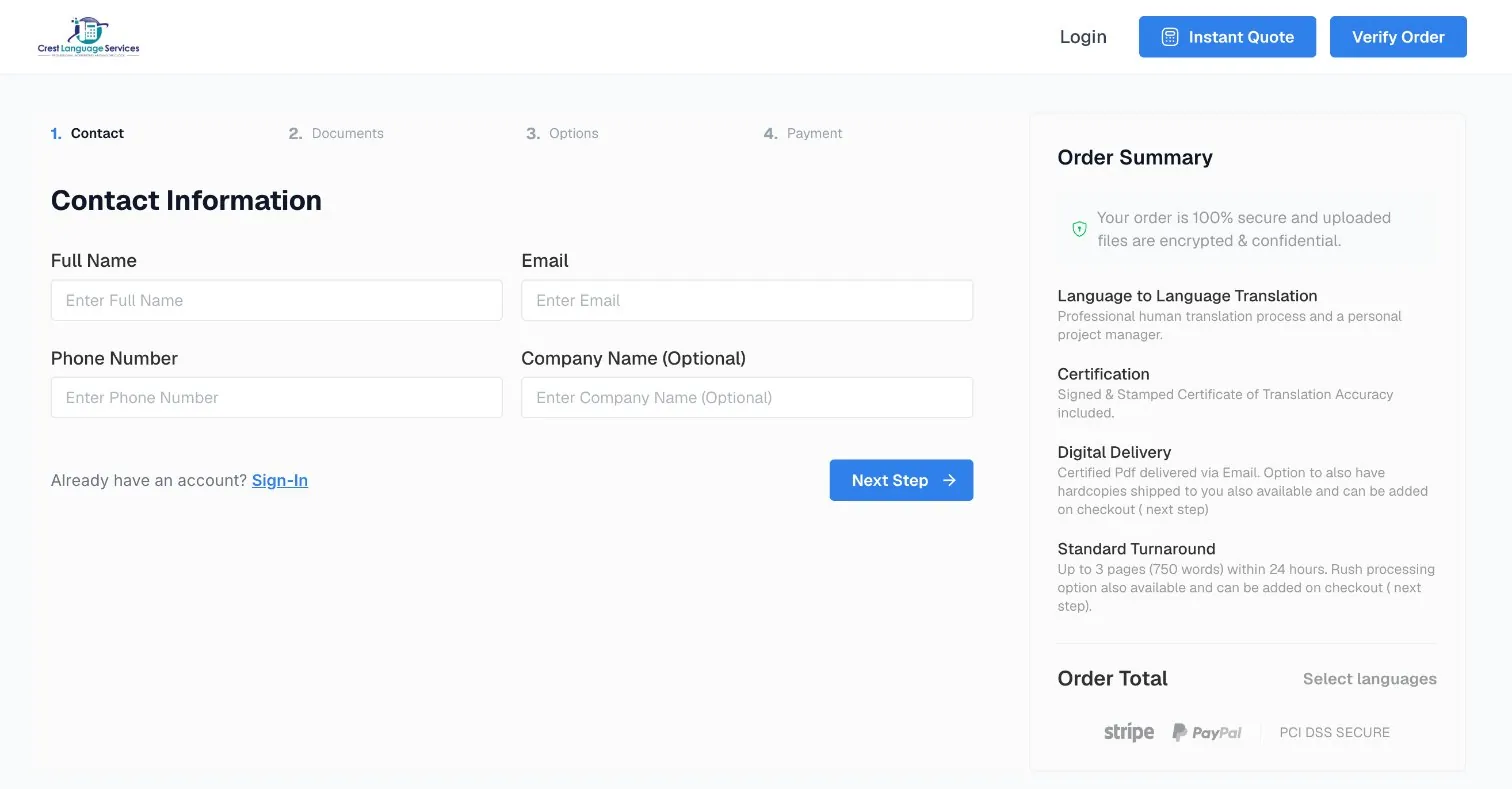Click the Certification heading in summary

pyautogui.click(x=1103, y=374)
